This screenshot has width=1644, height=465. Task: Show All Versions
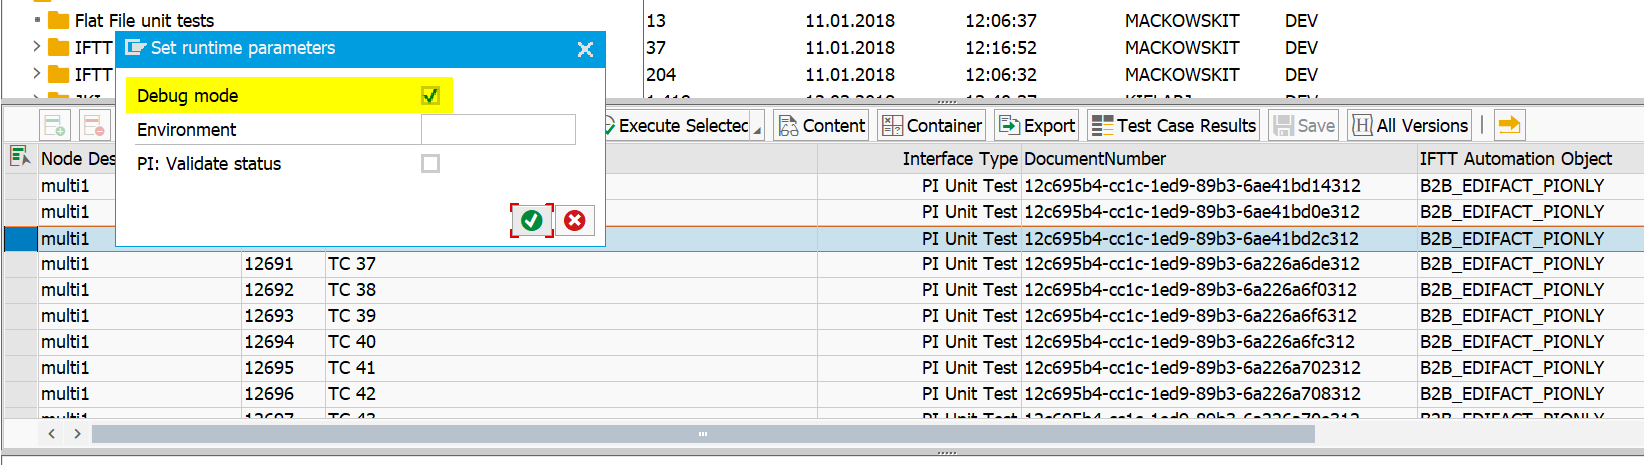pyautogui.click(x=1410, y=125)
